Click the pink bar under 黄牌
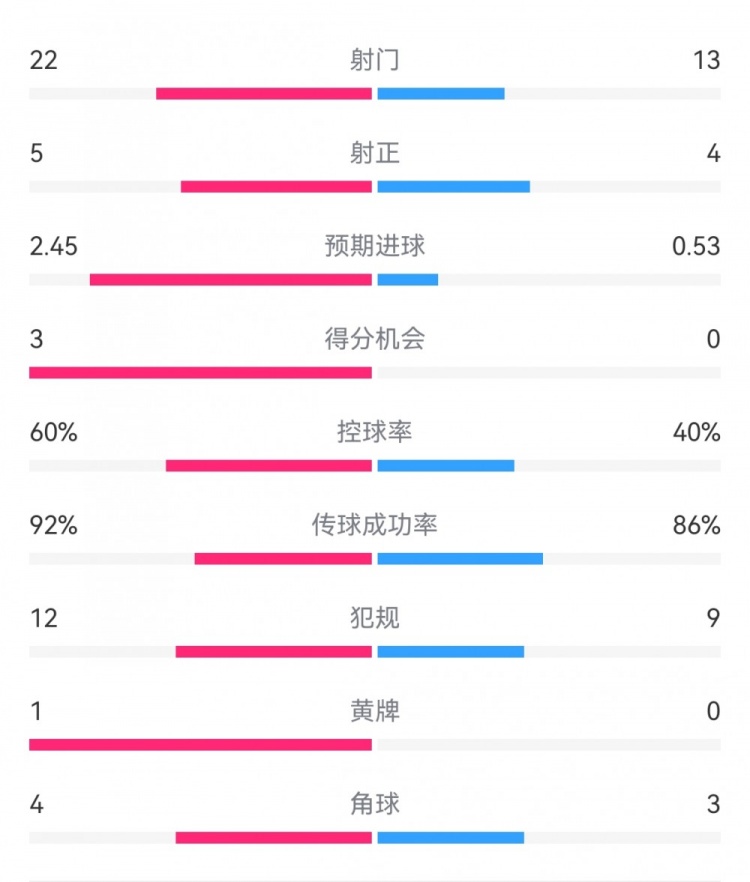 click(x=200, y=745)
